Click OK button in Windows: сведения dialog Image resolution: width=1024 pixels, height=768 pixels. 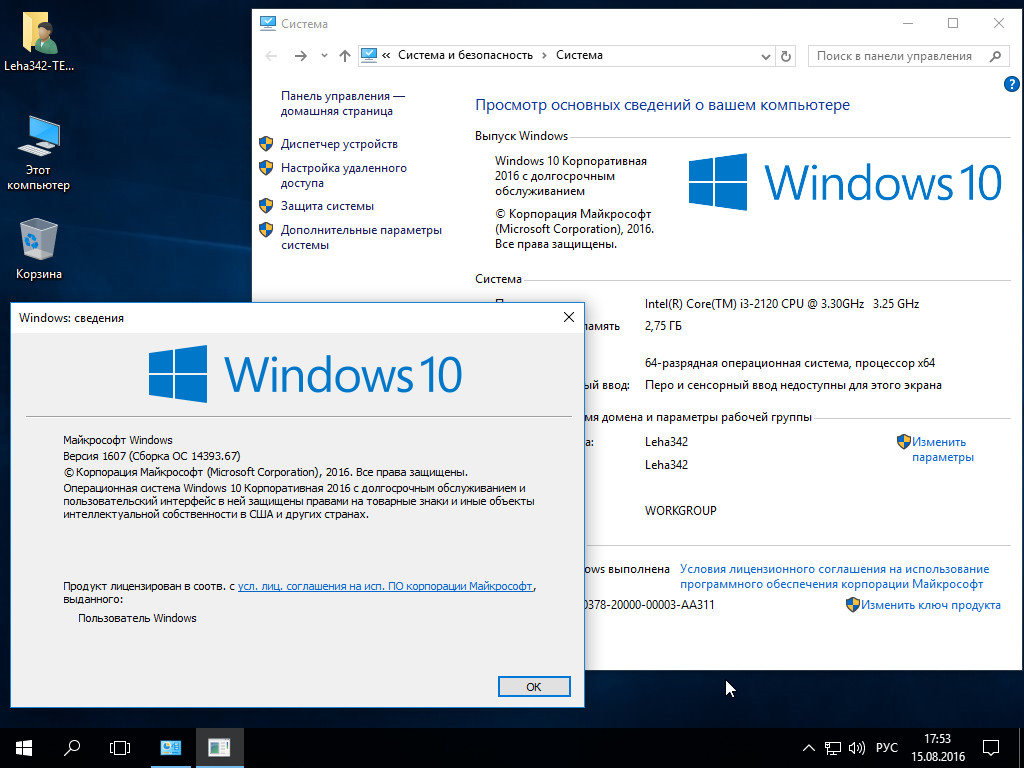[534, 686]
